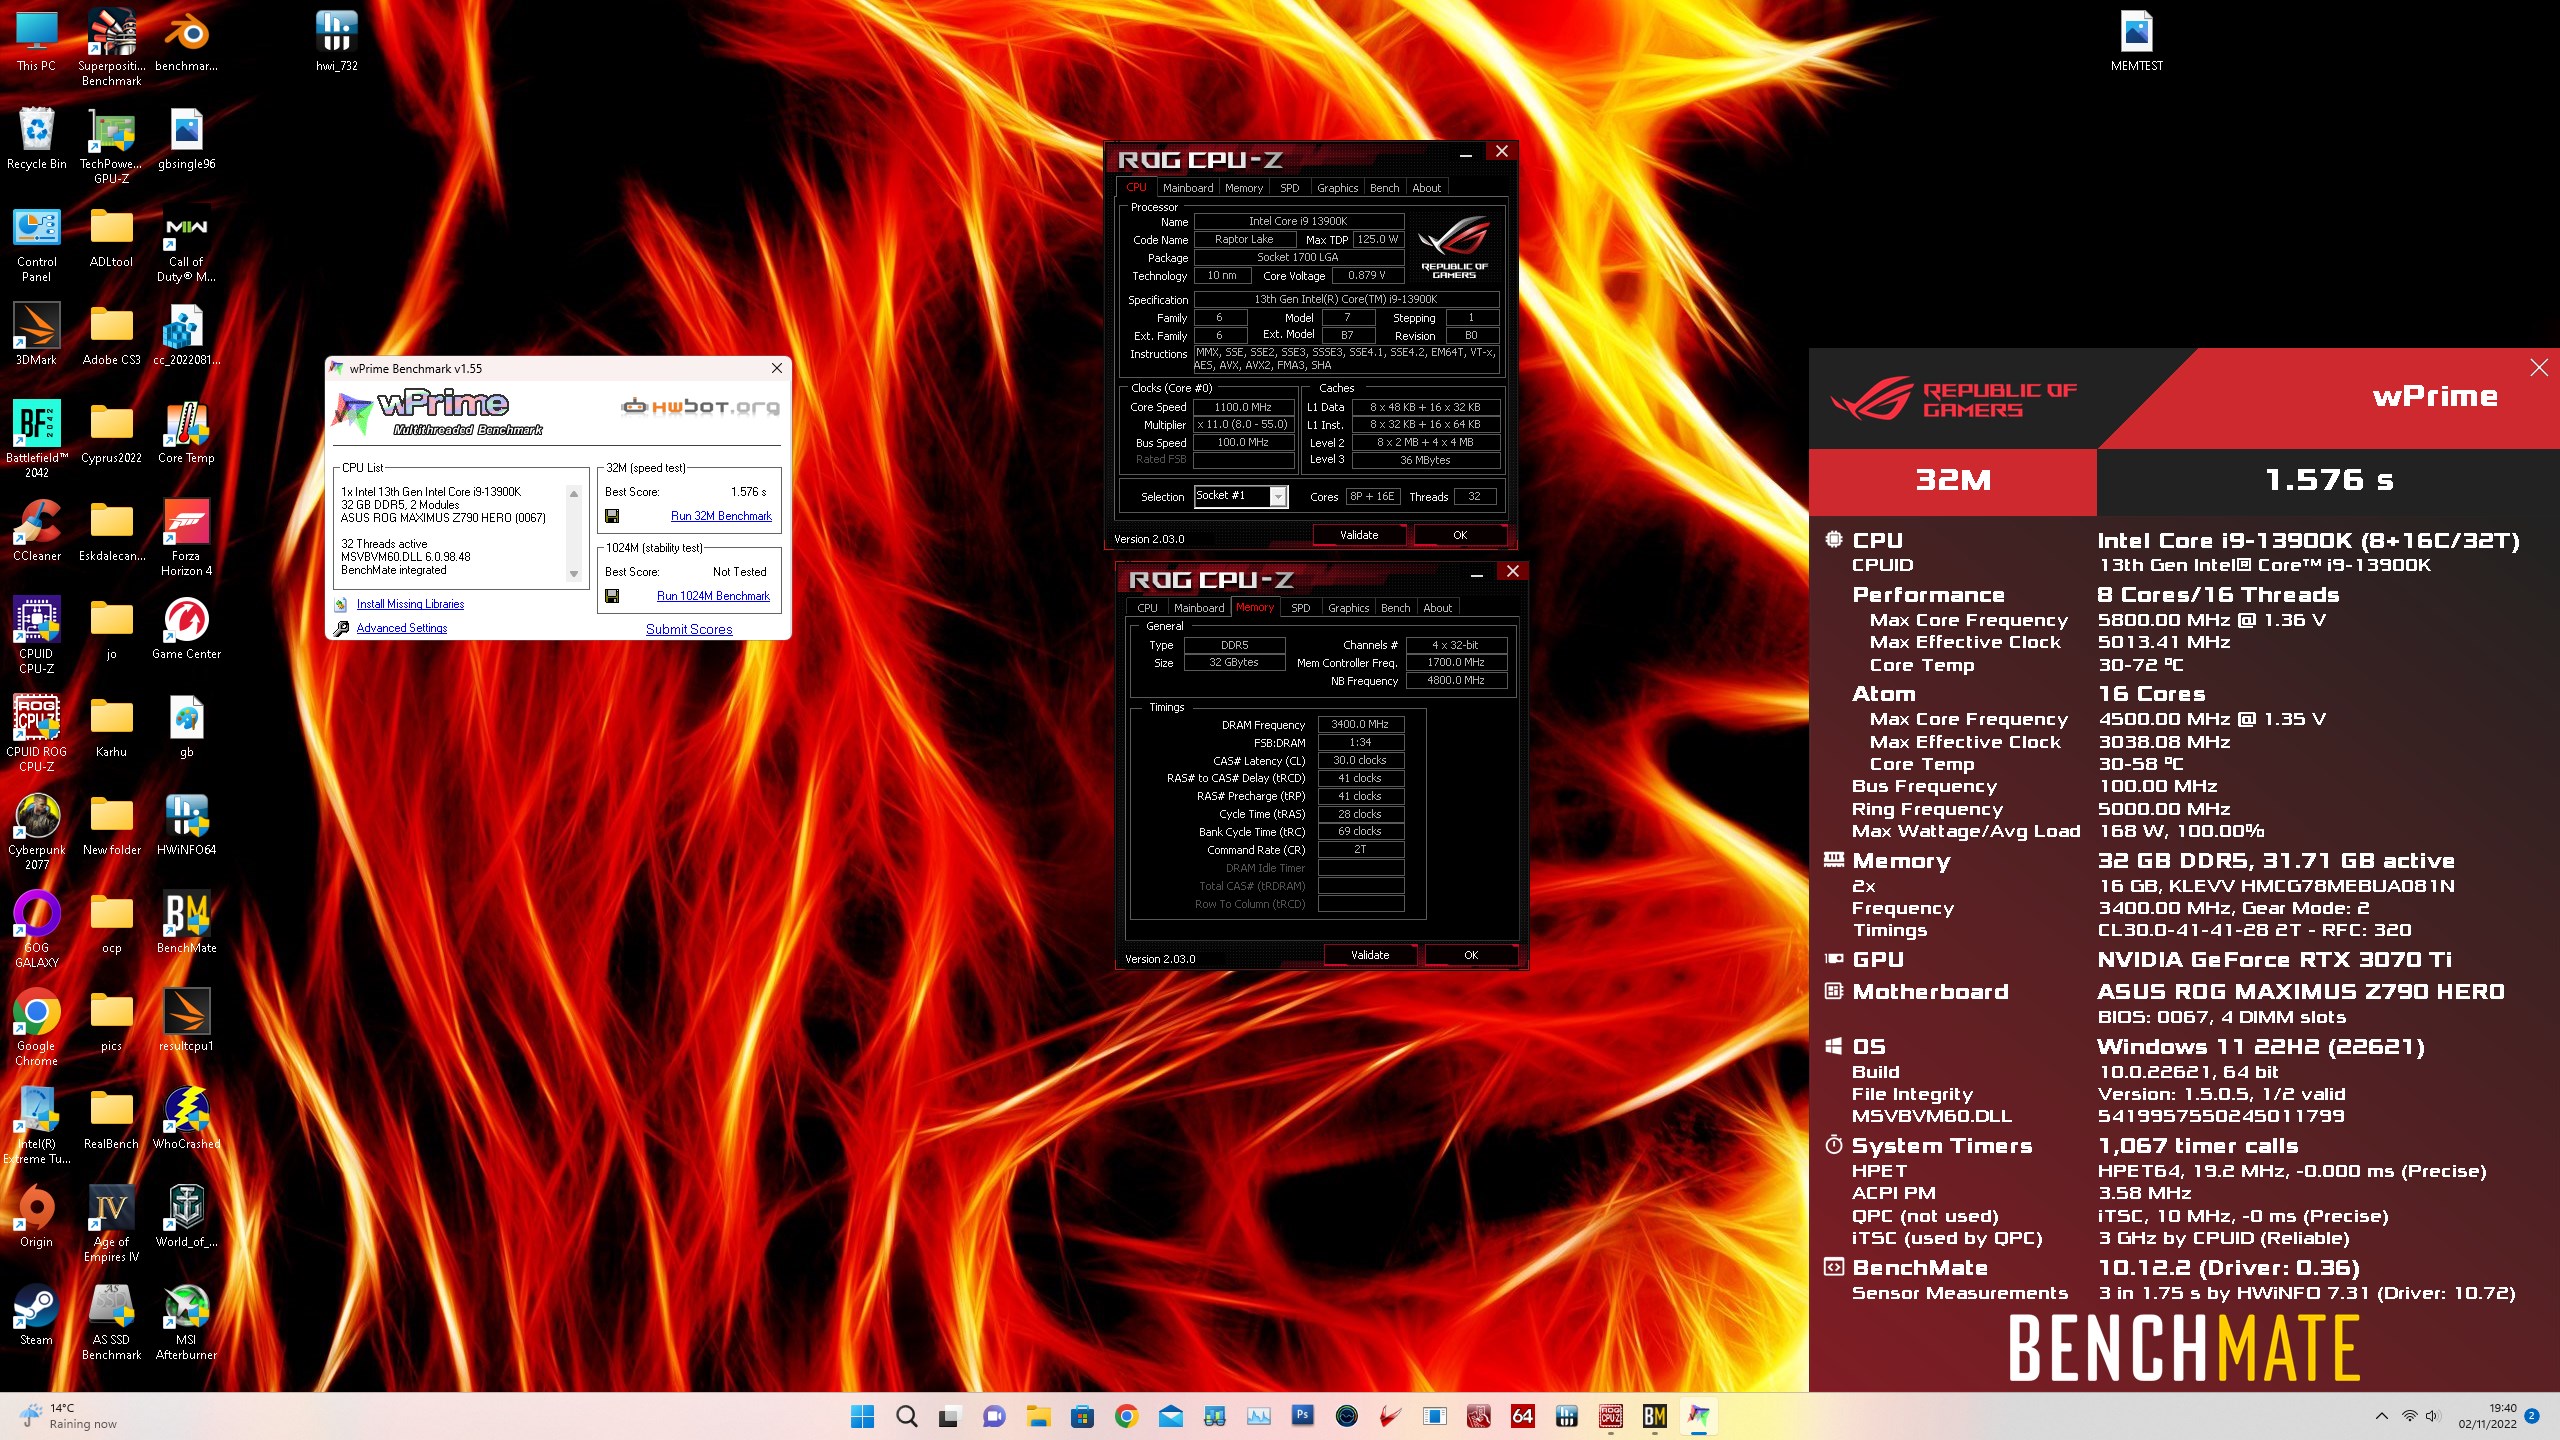Select CPUID CPU-Z desktop icon
This screenshot has height=1440, width=2560.
pos(36,635)
